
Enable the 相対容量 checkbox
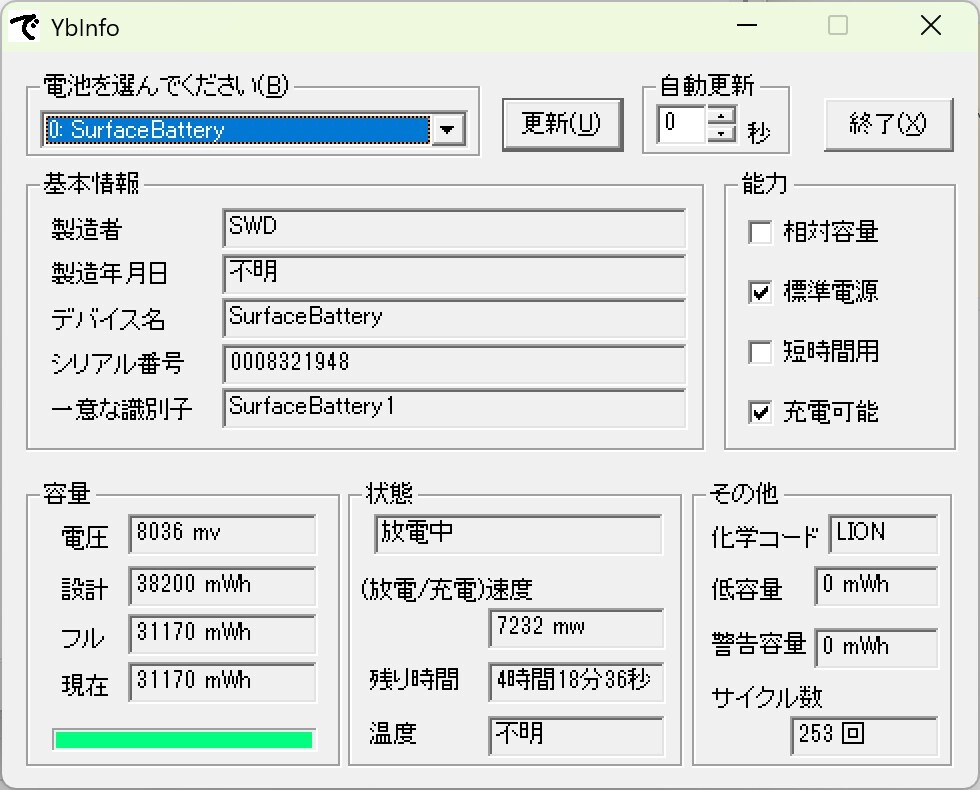click(759, 232)
